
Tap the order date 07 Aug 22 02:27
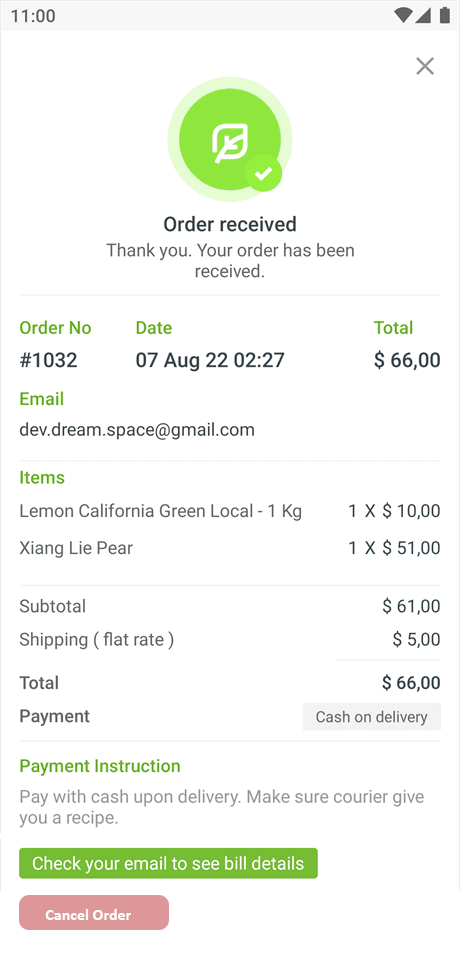click(210, 360)
